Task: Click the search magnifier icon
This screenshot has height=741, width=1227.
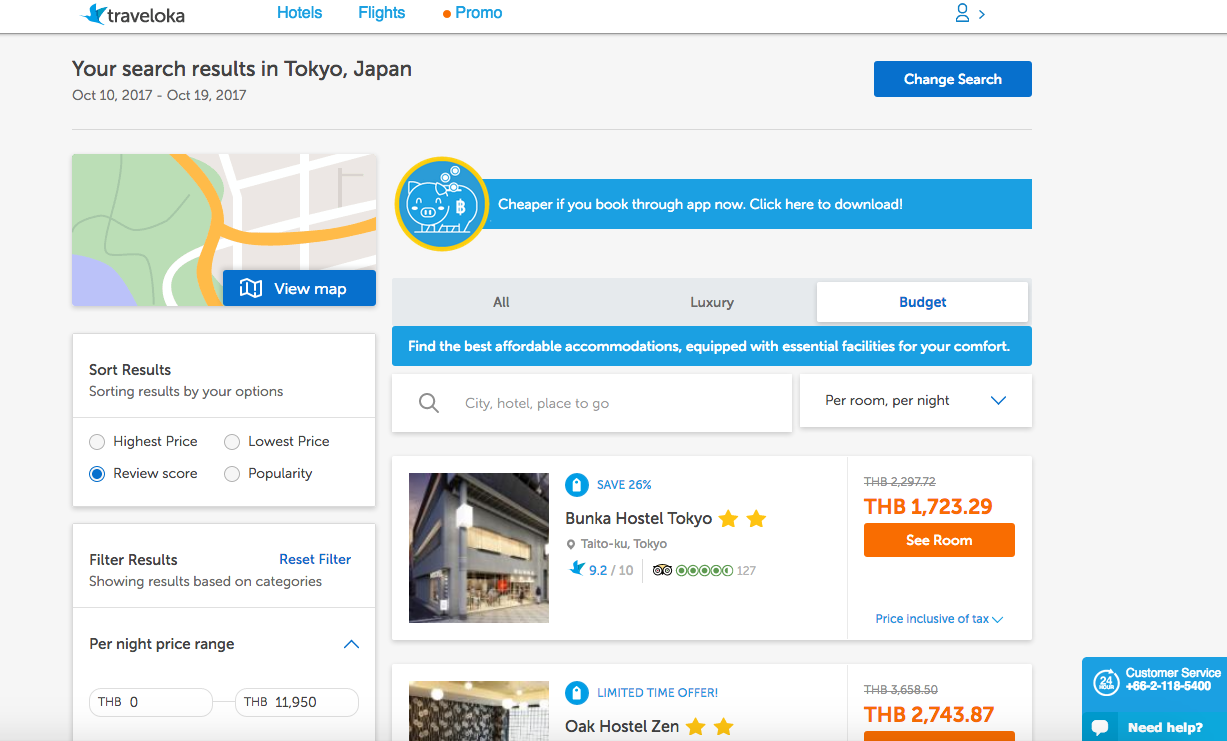Action: (429, 403)
